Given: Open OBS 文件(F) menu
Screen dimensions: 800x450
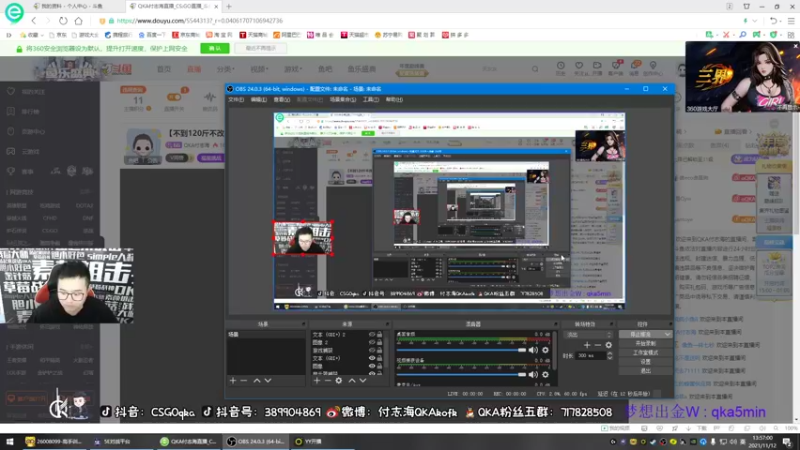Looking at the screenshot, I should 236,99.
